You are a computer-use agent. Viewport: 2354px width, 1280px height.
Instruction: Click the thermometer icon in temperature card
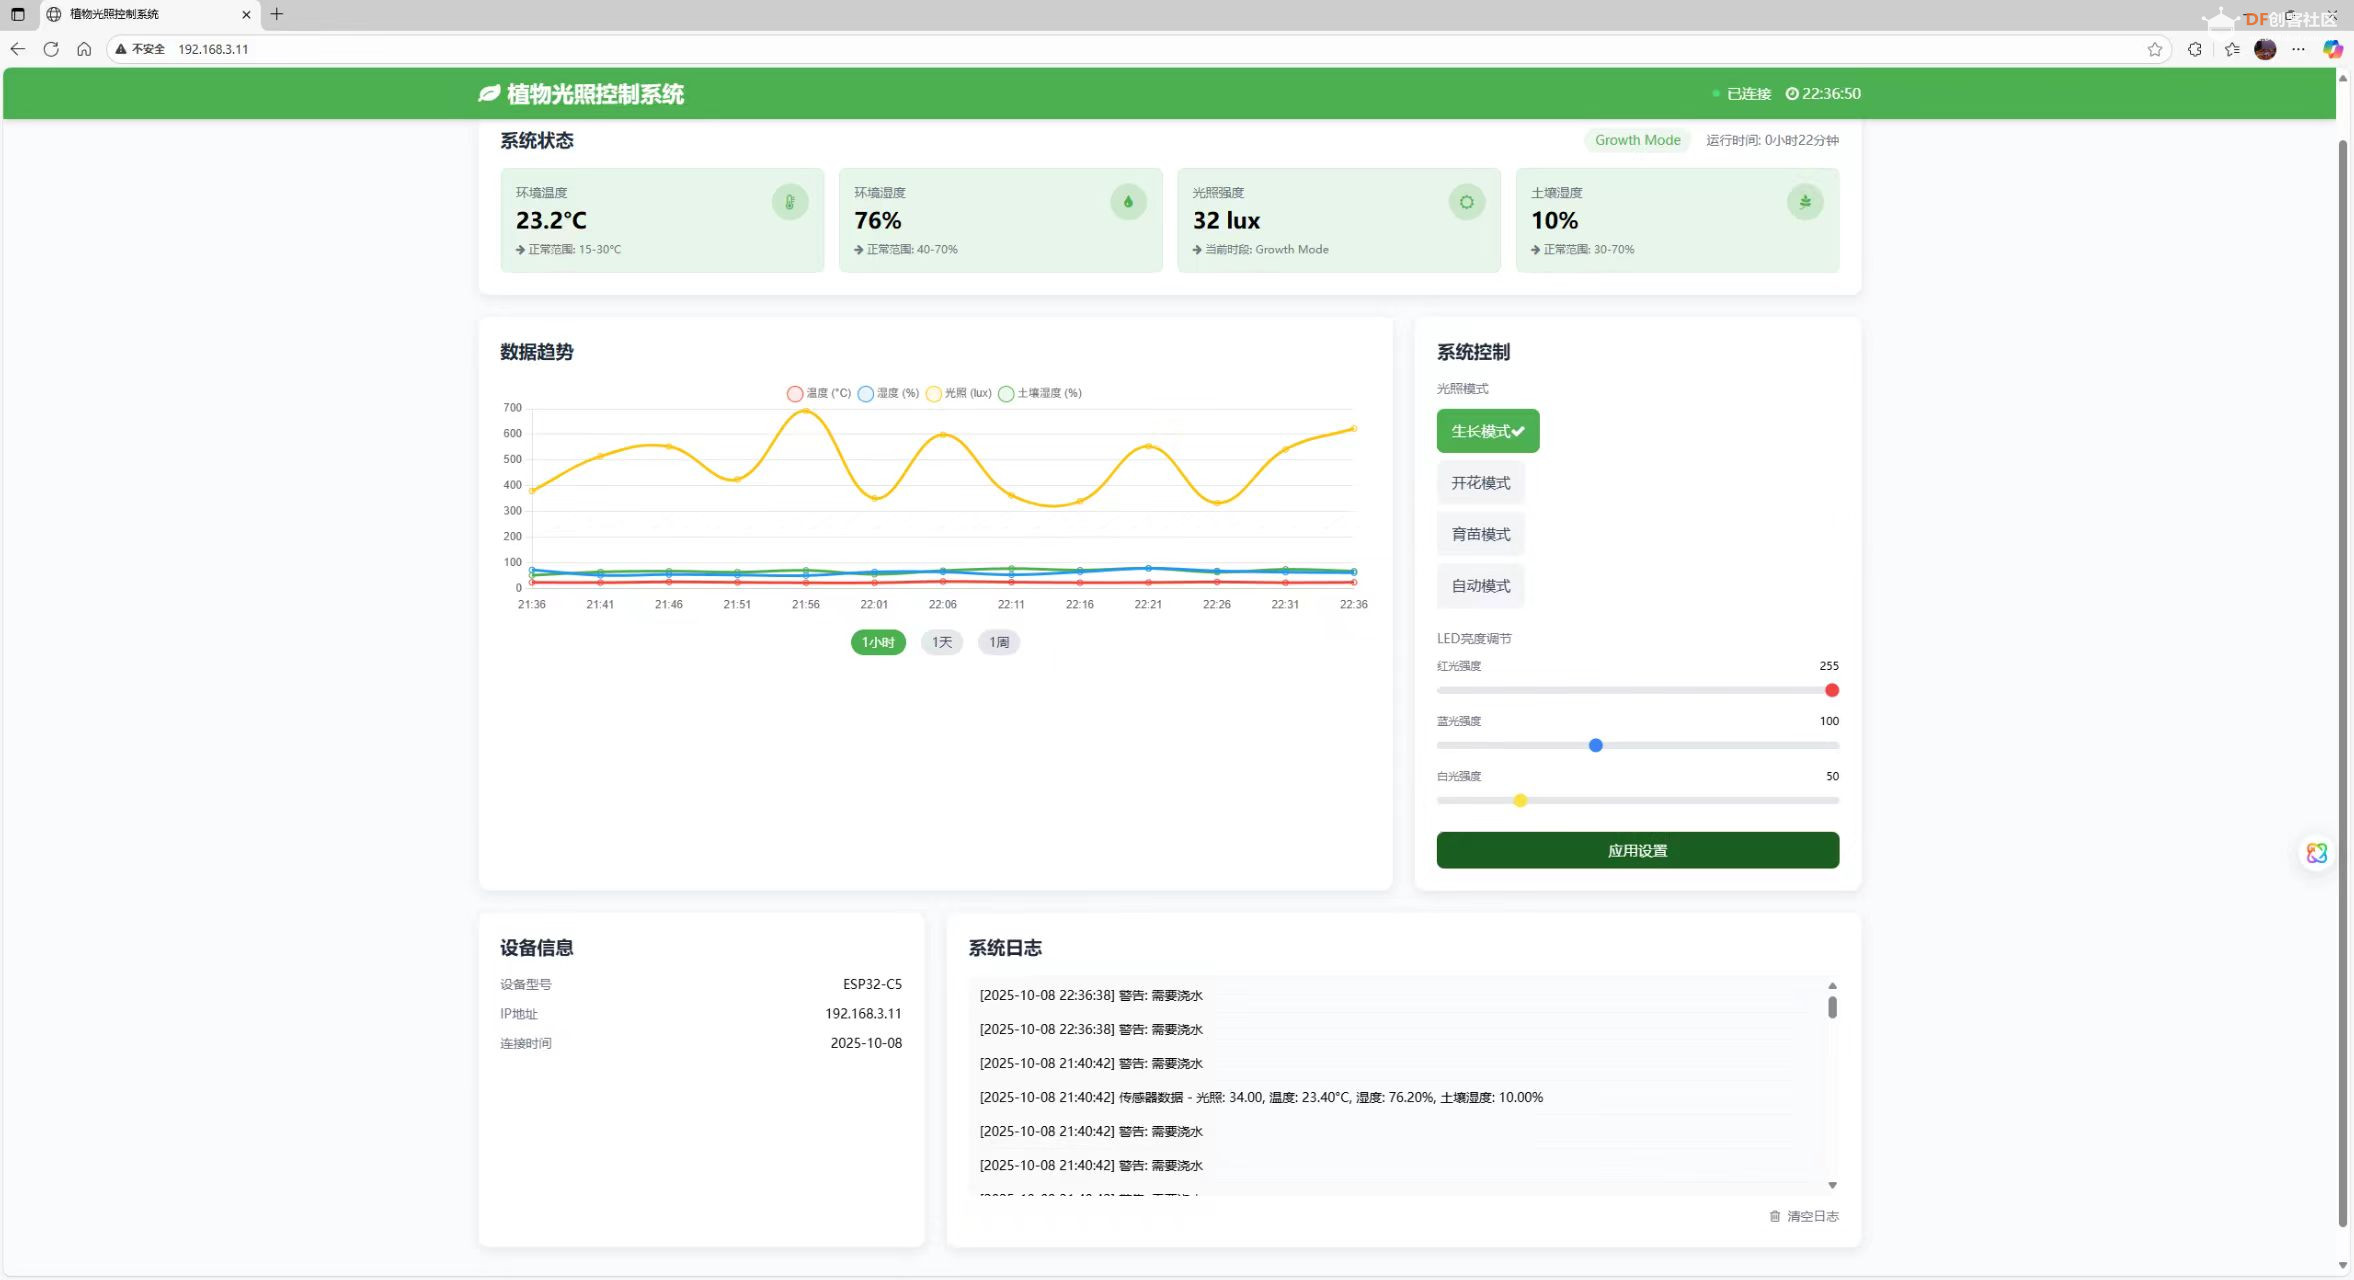click(789, 202)
